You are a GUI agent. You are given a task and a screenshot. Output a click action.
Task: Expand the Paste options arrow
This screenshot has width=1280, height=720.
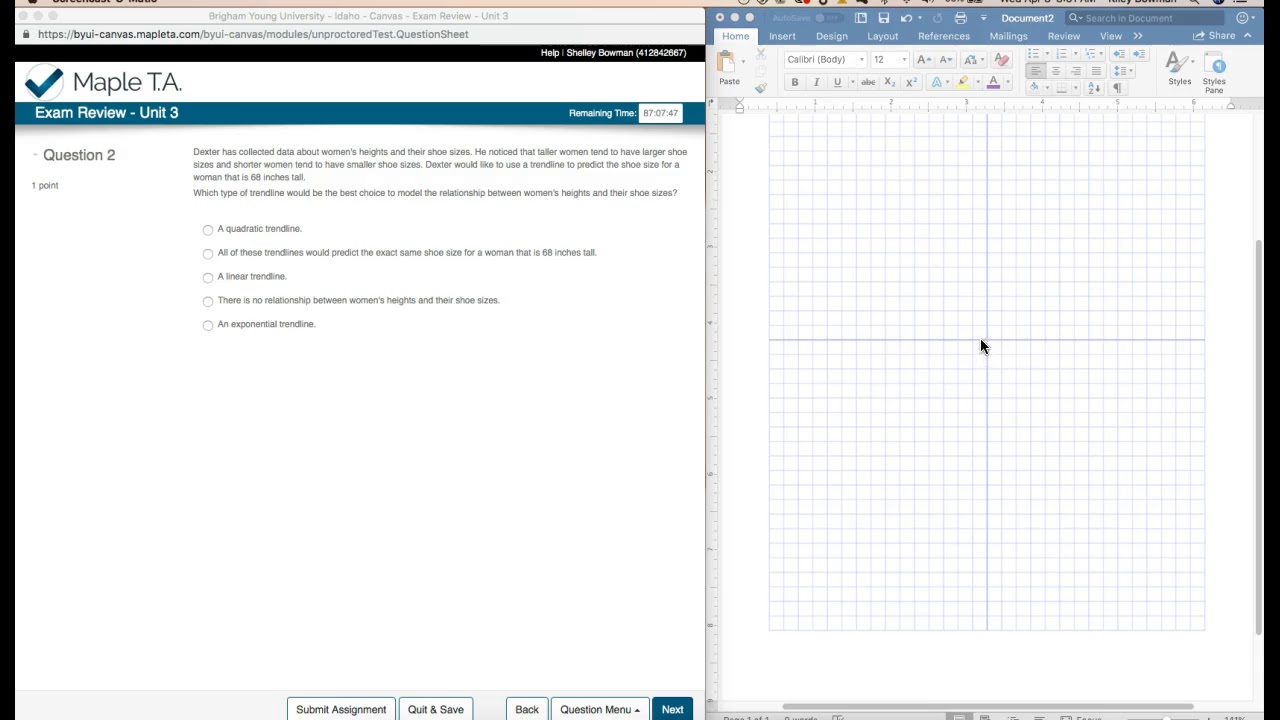tap(745, 63)
